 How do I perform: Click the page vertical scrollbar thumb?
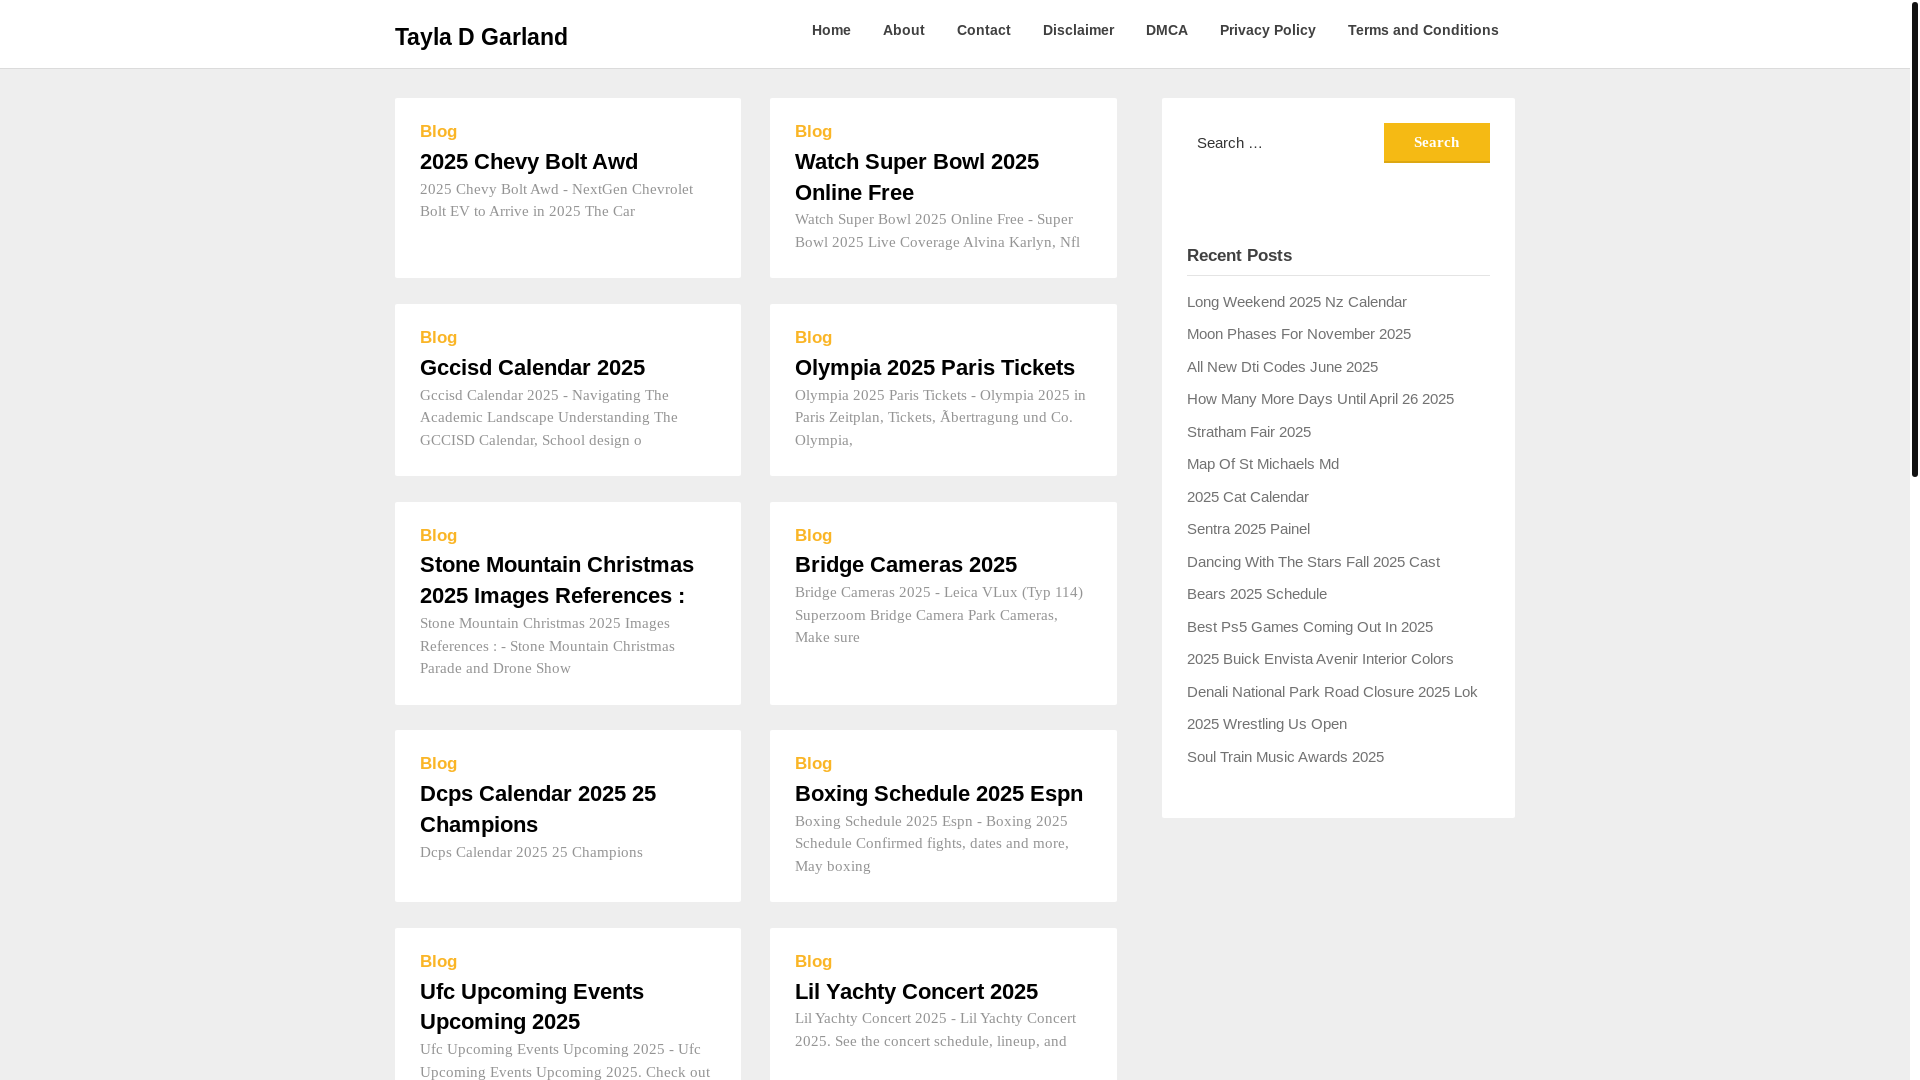1914,238
